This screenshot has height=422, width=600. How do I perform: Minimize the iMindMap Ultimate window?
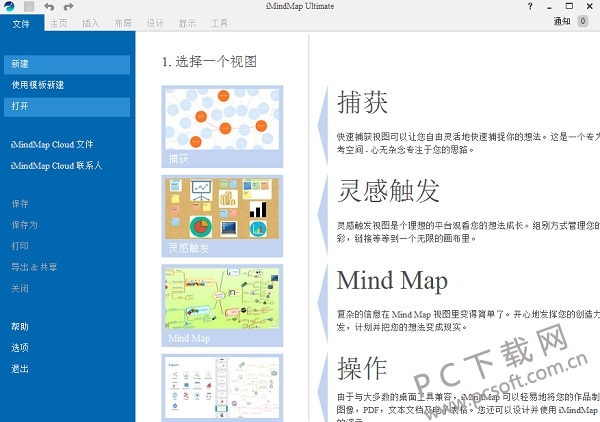pos(549,7)
